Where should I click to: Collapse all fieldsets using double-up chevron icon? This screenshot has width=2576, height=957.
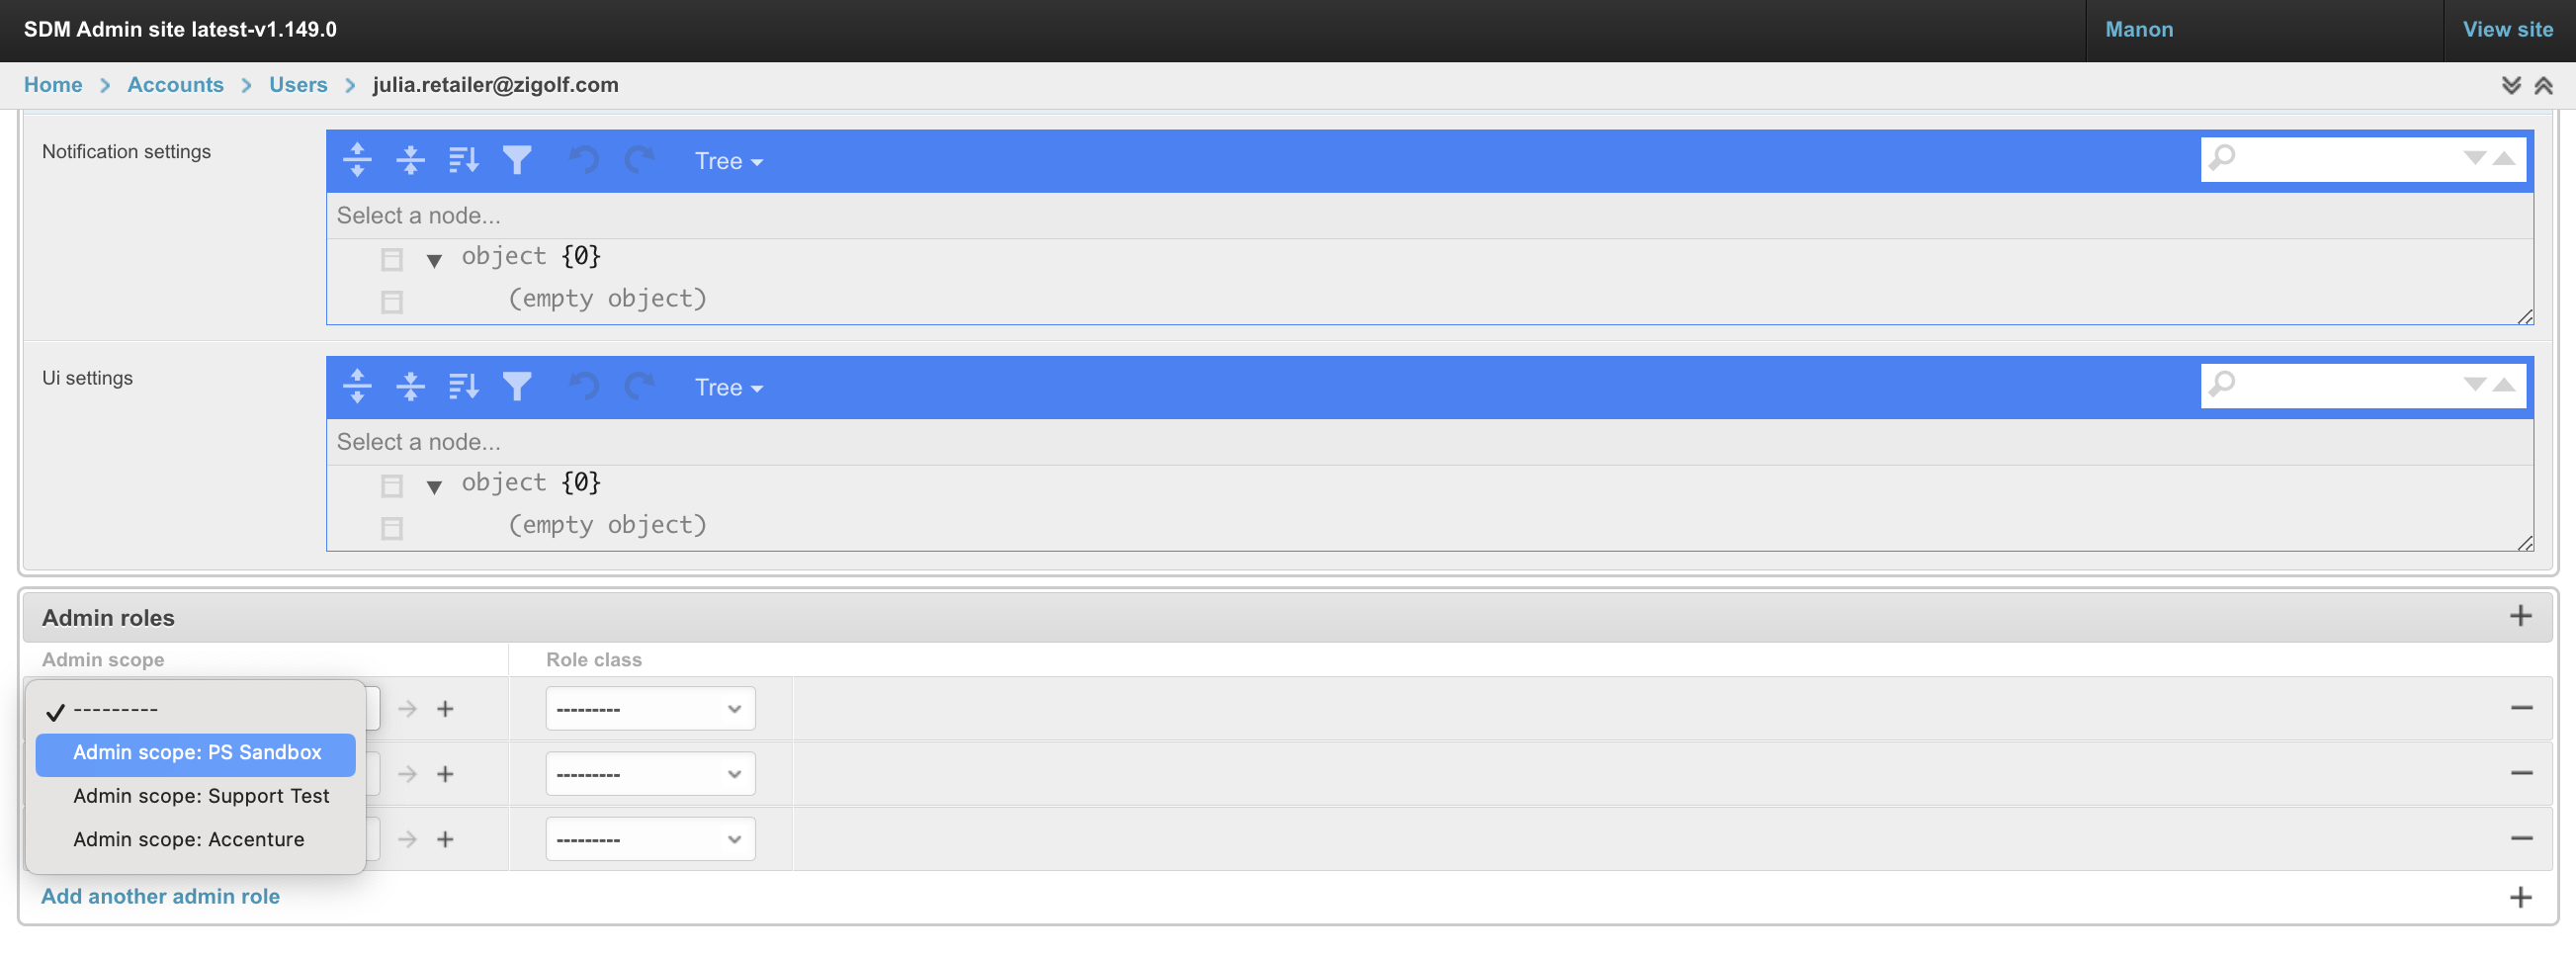[2543, 85]
